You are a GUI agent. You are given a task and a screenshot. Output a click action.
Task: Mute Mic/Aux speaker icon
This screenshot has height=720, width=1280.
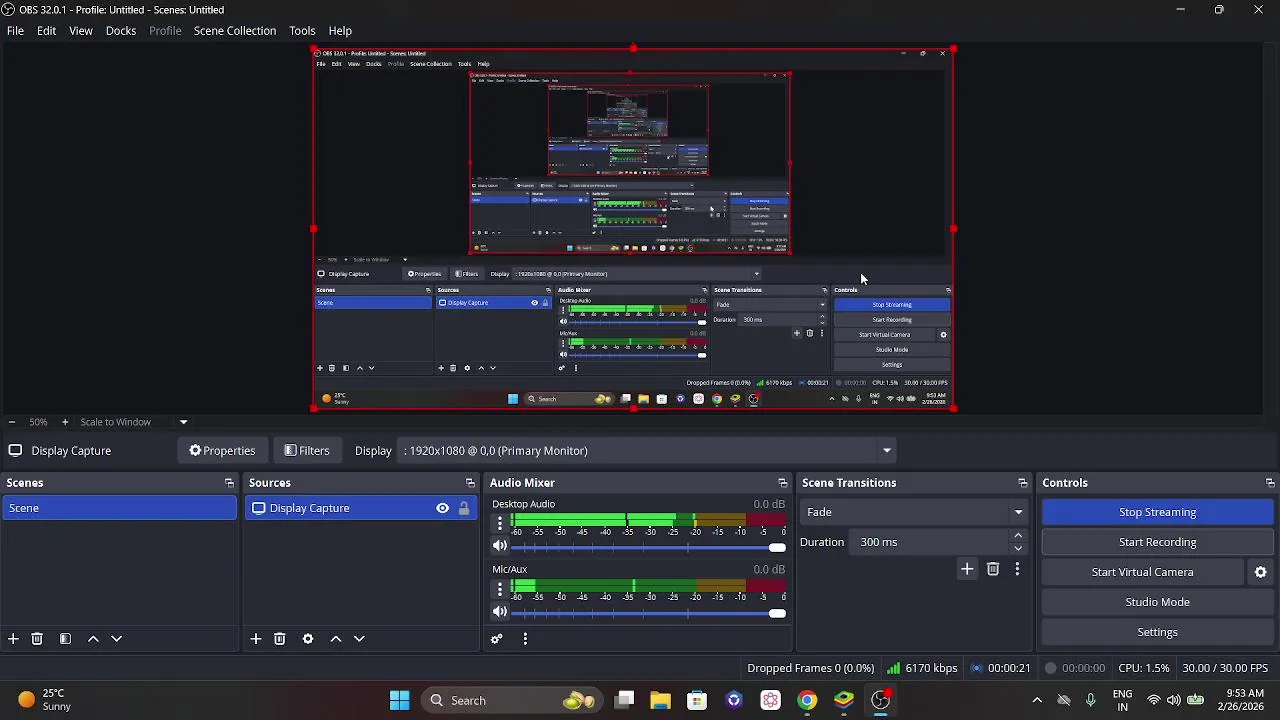pos(500,611)
